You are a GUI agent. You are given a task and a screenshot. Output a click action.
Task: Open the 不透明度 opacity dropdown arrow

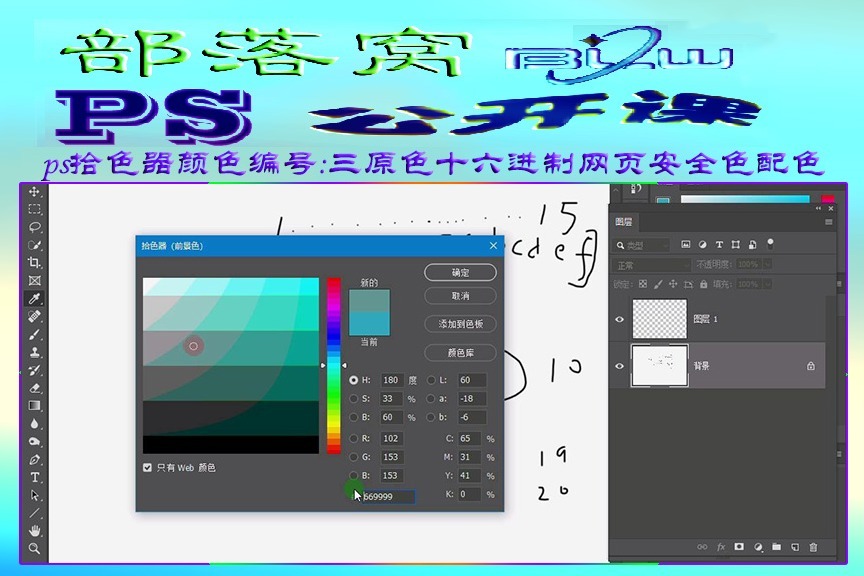(x=768, y=265)
